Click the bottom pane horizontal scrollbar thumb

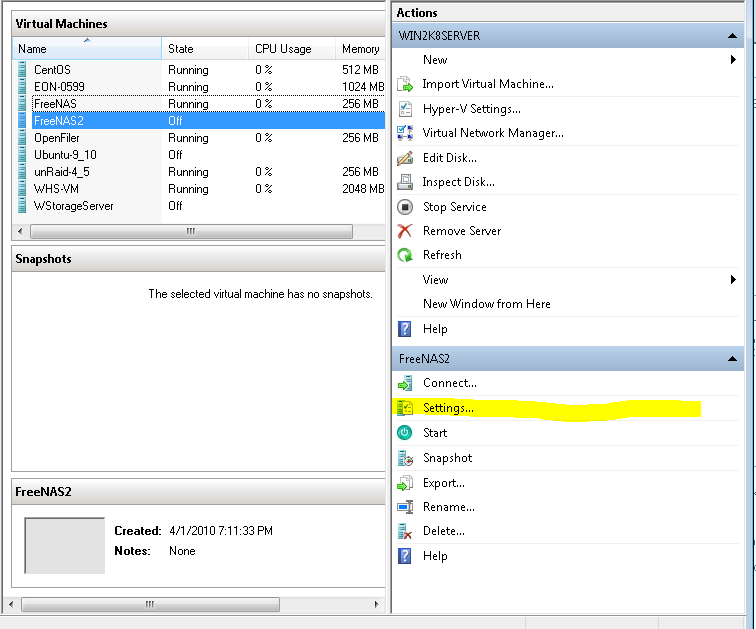pos(150,604)
